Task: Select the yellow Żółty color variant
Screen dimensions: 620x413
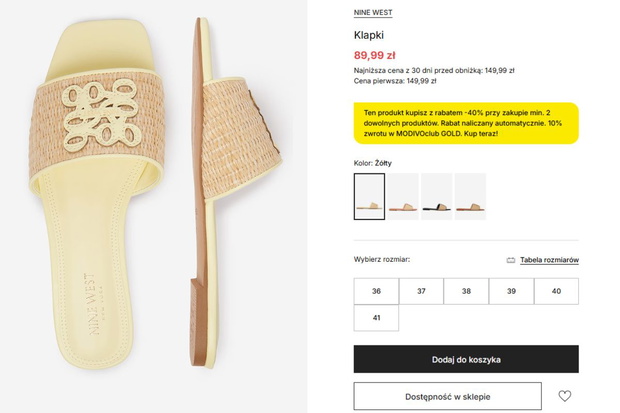Action: (369, 196)
